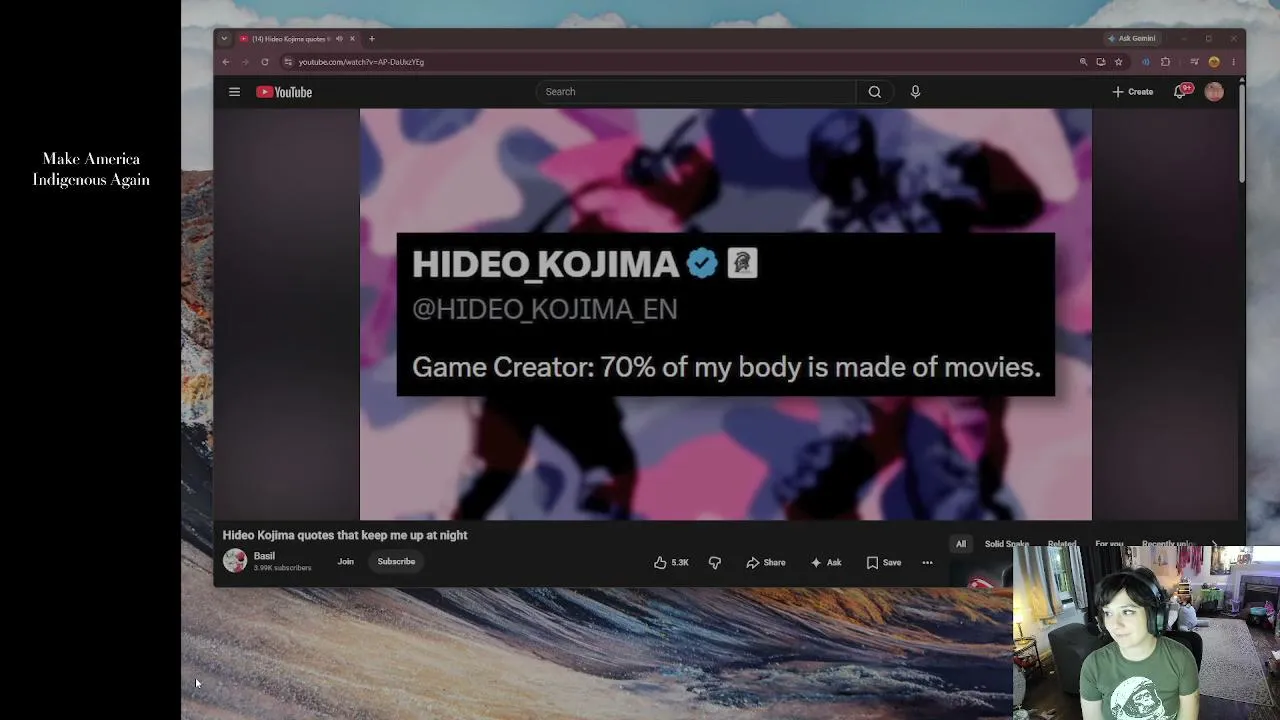Click the video player to pause
The height and width of the screenshot is (720, 1280).
pyautogui.click(x=726, y=314)
